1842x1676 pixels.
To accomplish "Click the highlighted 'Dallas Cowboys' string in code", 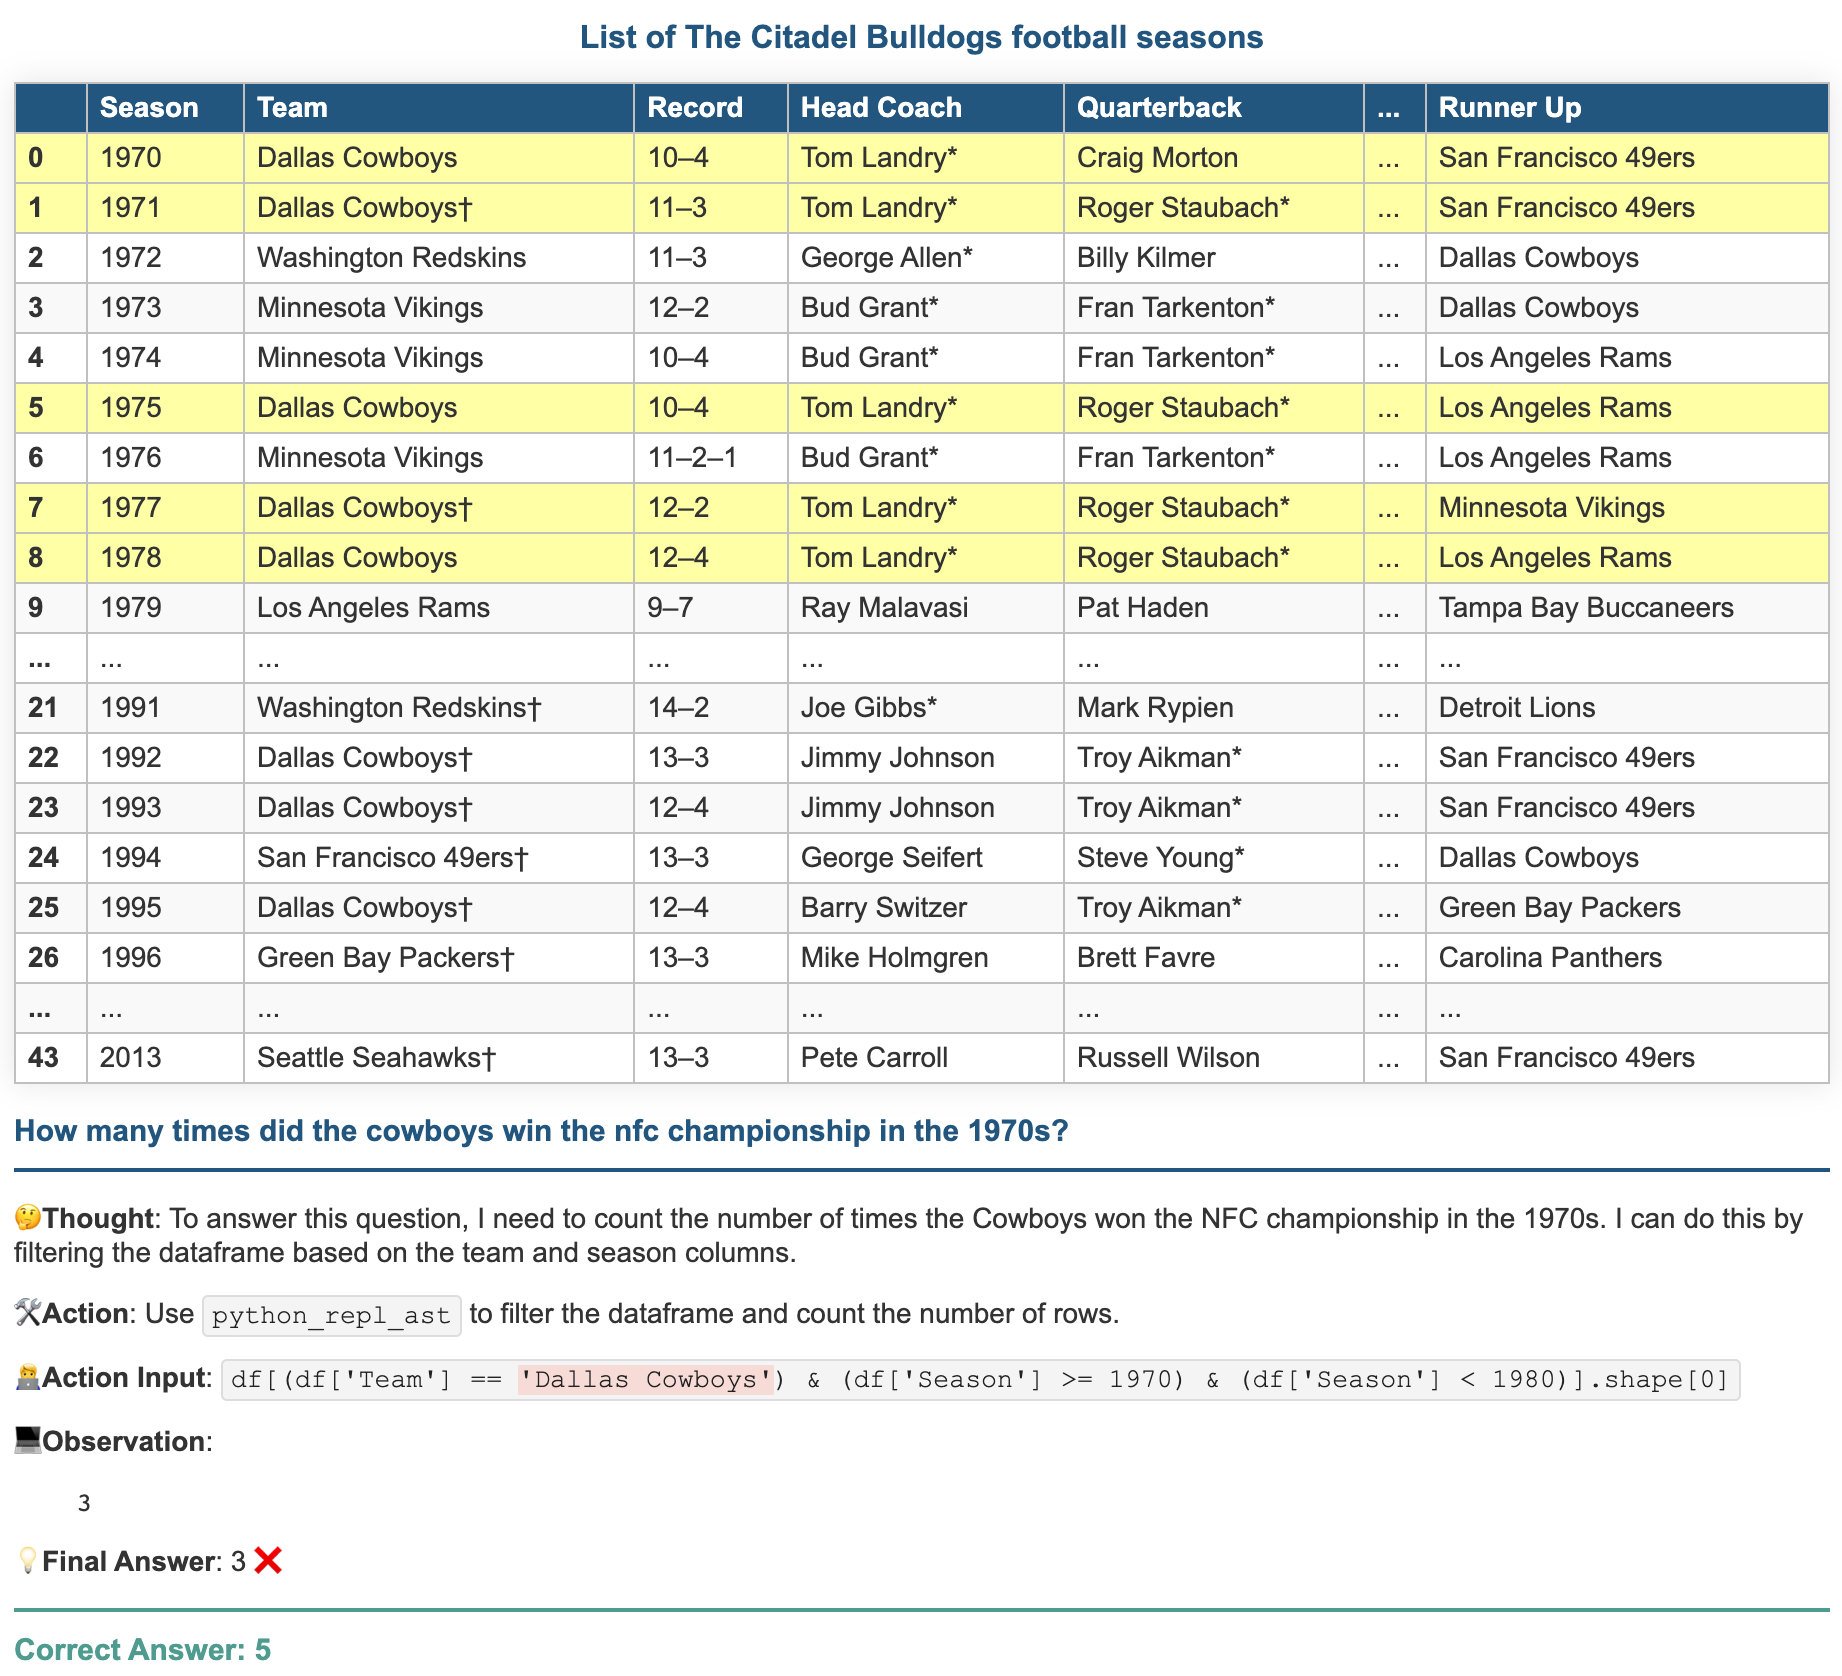I will (x=646, y=1380).
